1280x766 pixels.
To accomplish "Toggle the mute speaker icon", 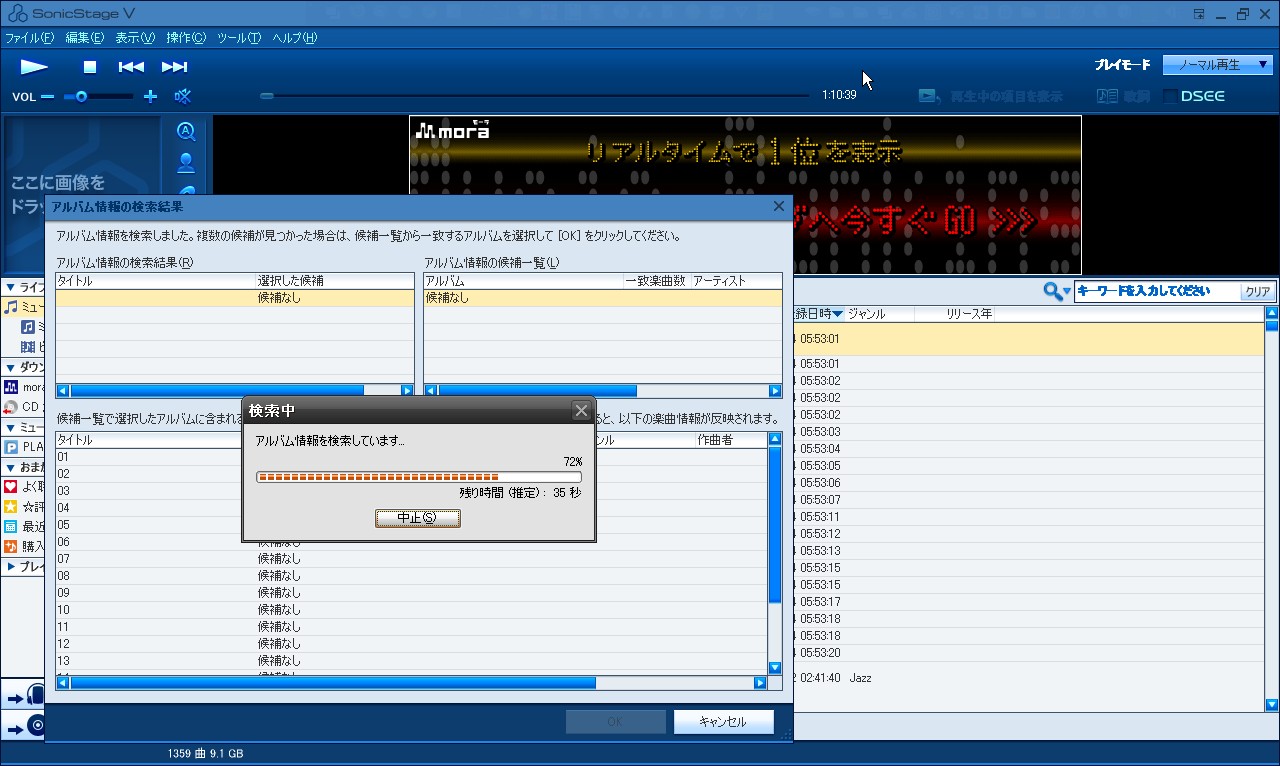I will coord(183,97).
